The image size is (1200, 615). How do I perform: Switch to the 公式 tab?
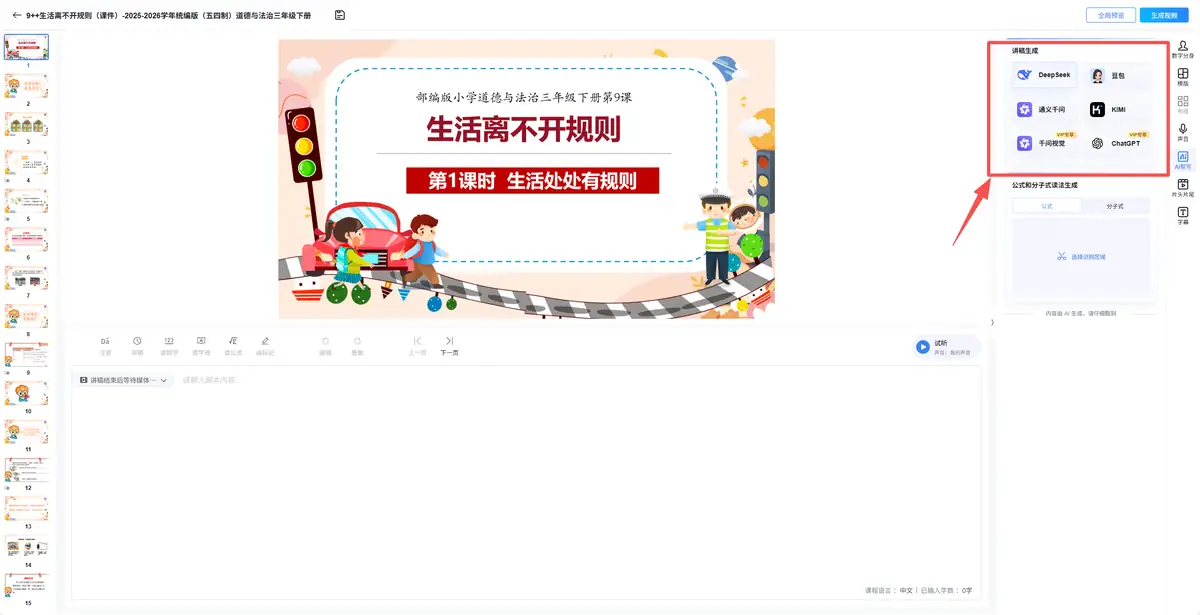click(1047, 205)
